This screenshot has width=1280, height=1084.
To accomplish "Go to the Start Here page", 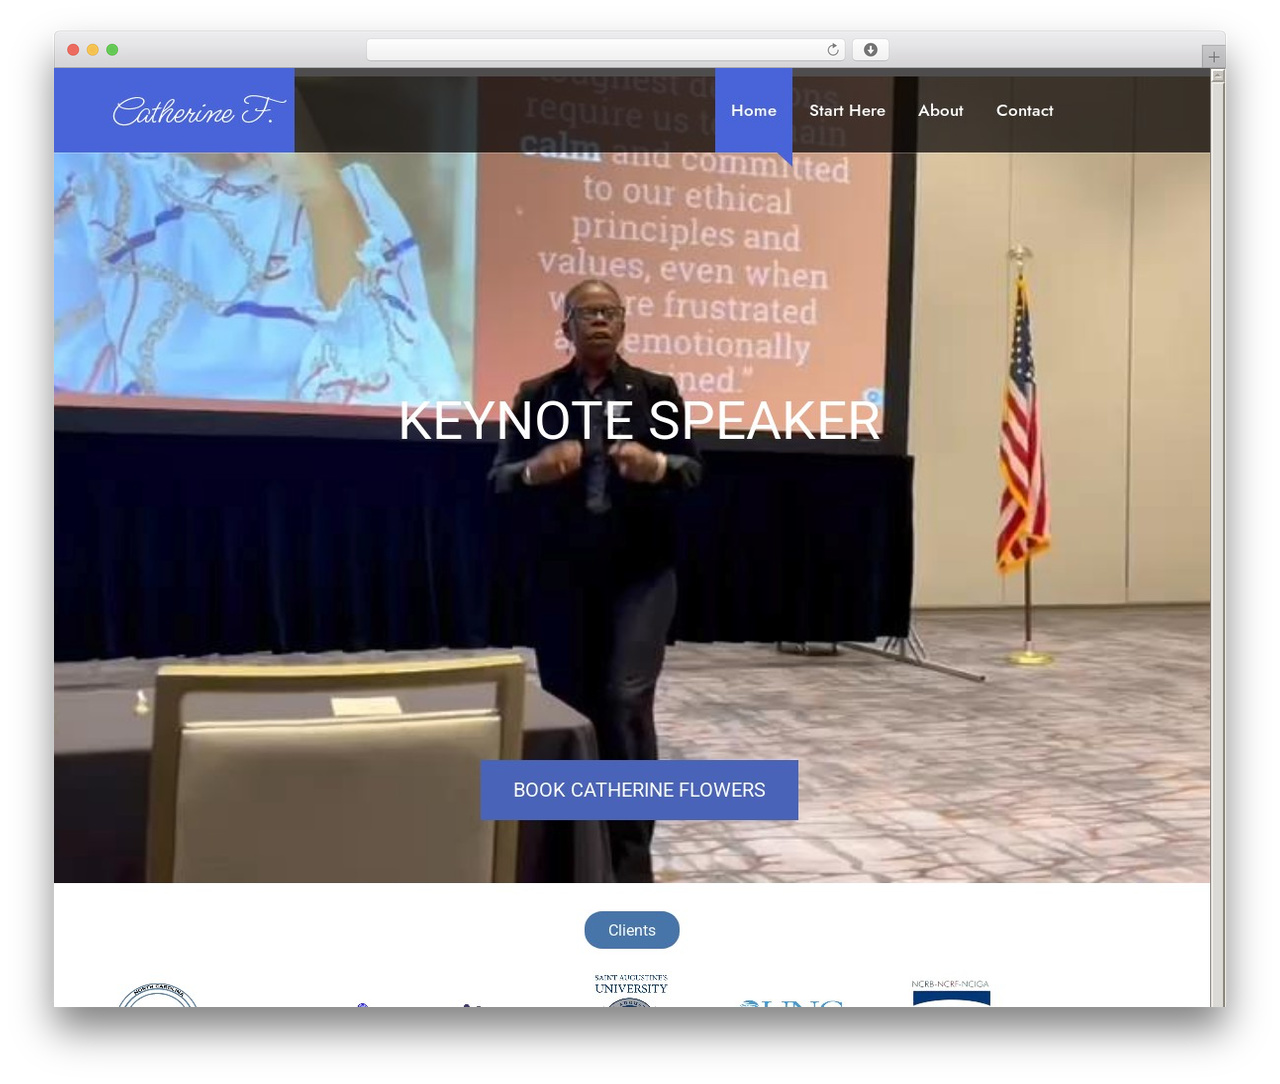I will tap(847, 111).
